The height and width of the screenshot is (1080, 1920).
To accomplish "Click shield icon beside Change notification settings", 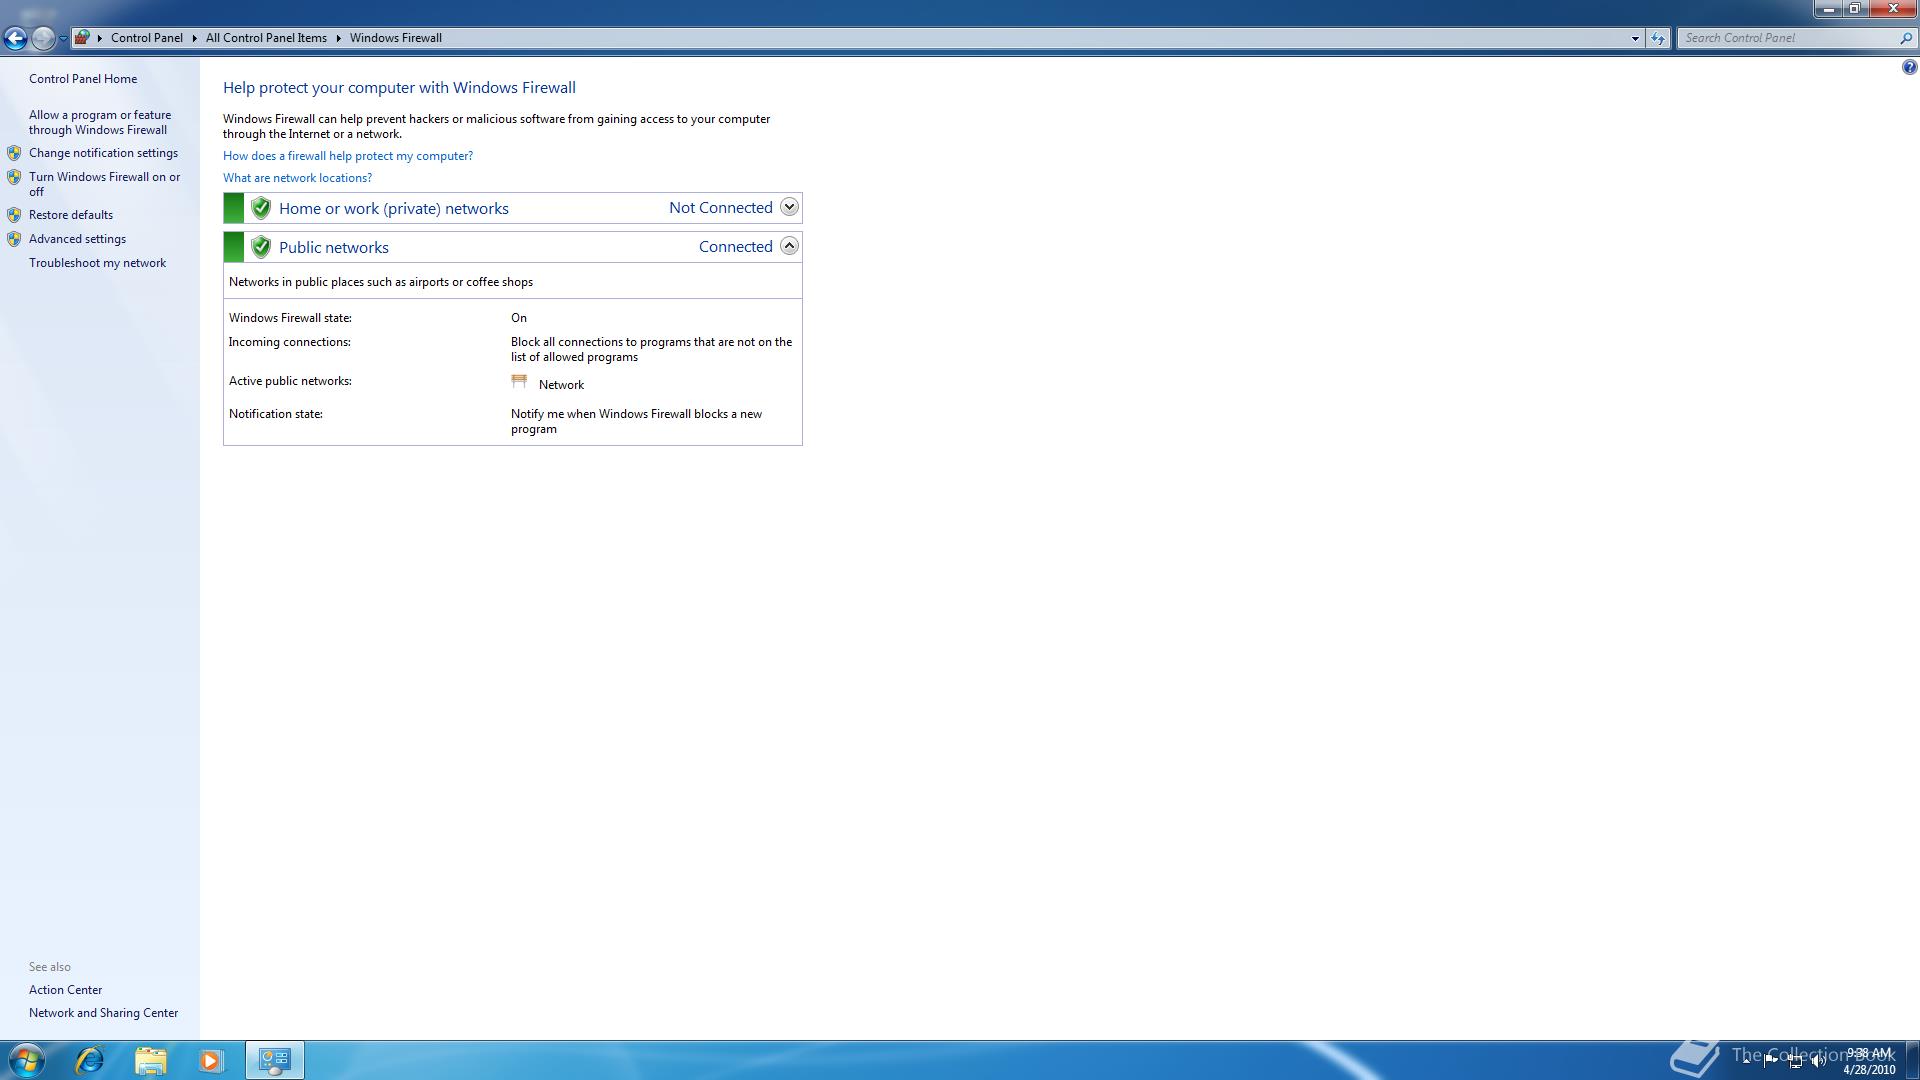I will pyautogui.click(x=14, y=153).
